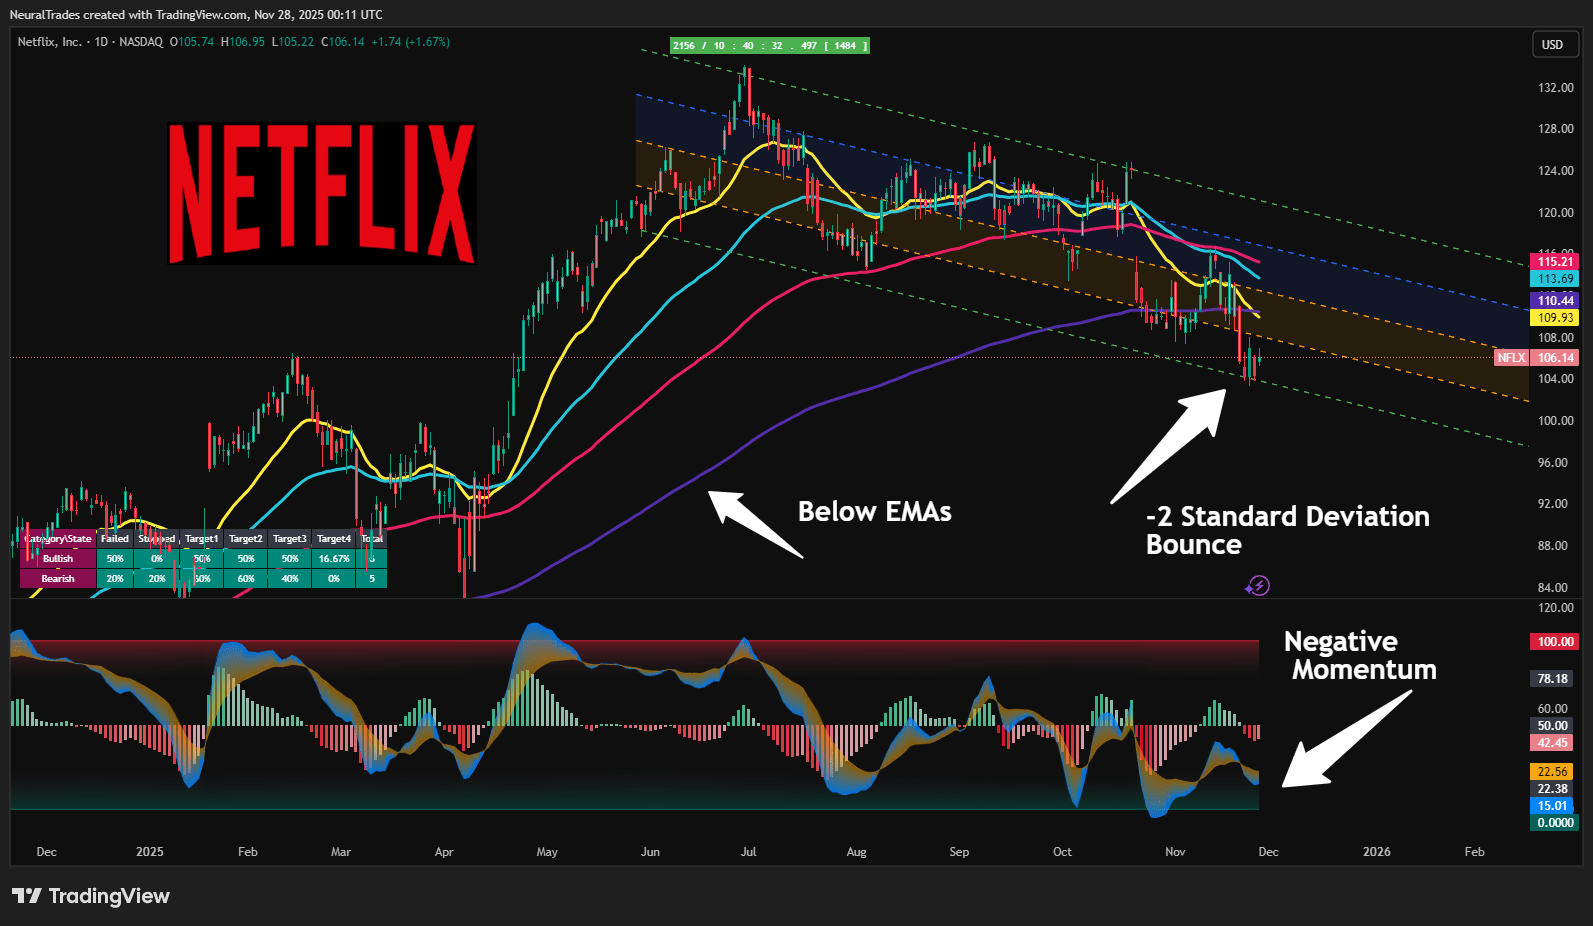
Task: Click the Bearish Target3 40% cell
Action: click(x=290, y=579)
